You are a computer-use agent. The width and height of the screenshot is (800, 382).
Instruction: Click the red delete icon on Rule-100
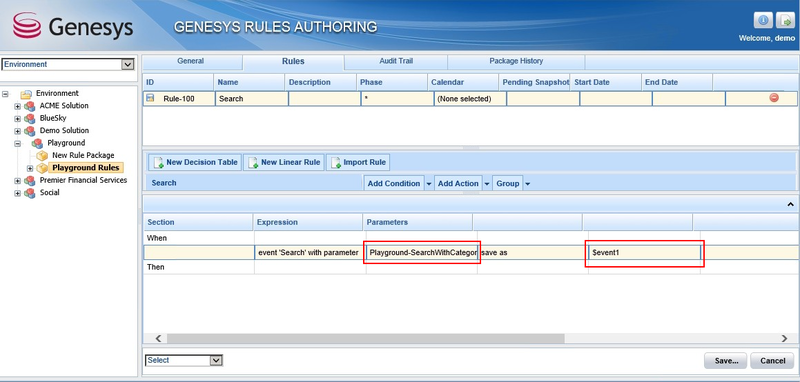pyautogui.click(x=774, y=98)
